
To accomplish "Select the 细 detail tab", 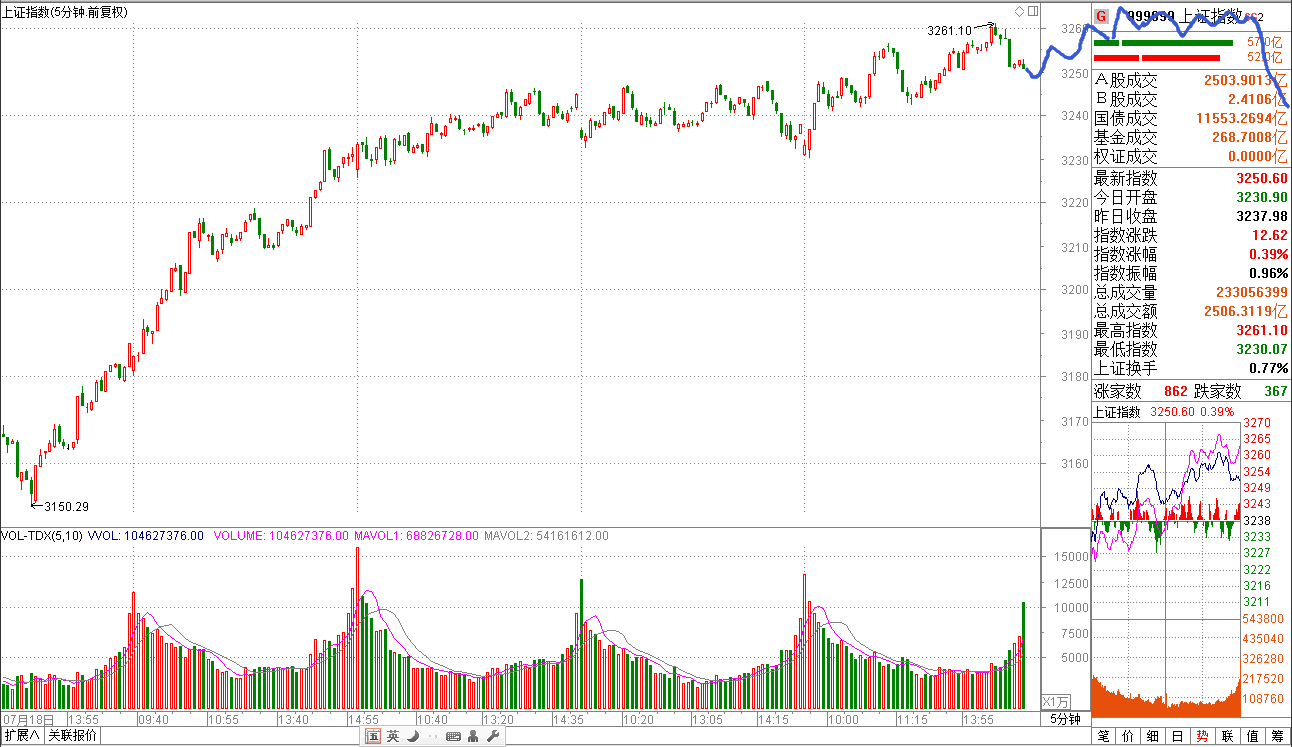I will (x=1153, y=737).
